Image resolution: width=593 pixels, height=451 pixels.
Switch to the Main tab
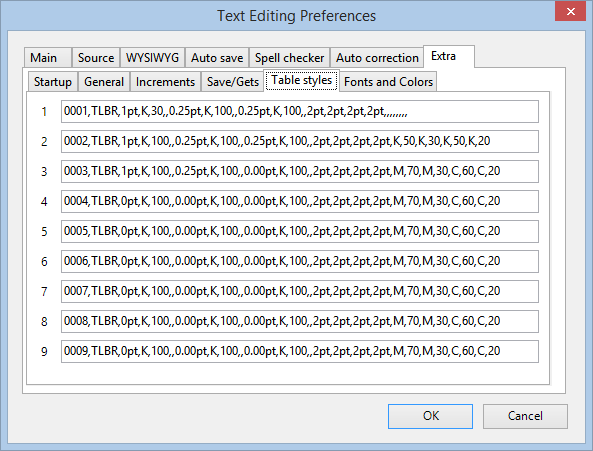tap(48, 58)
